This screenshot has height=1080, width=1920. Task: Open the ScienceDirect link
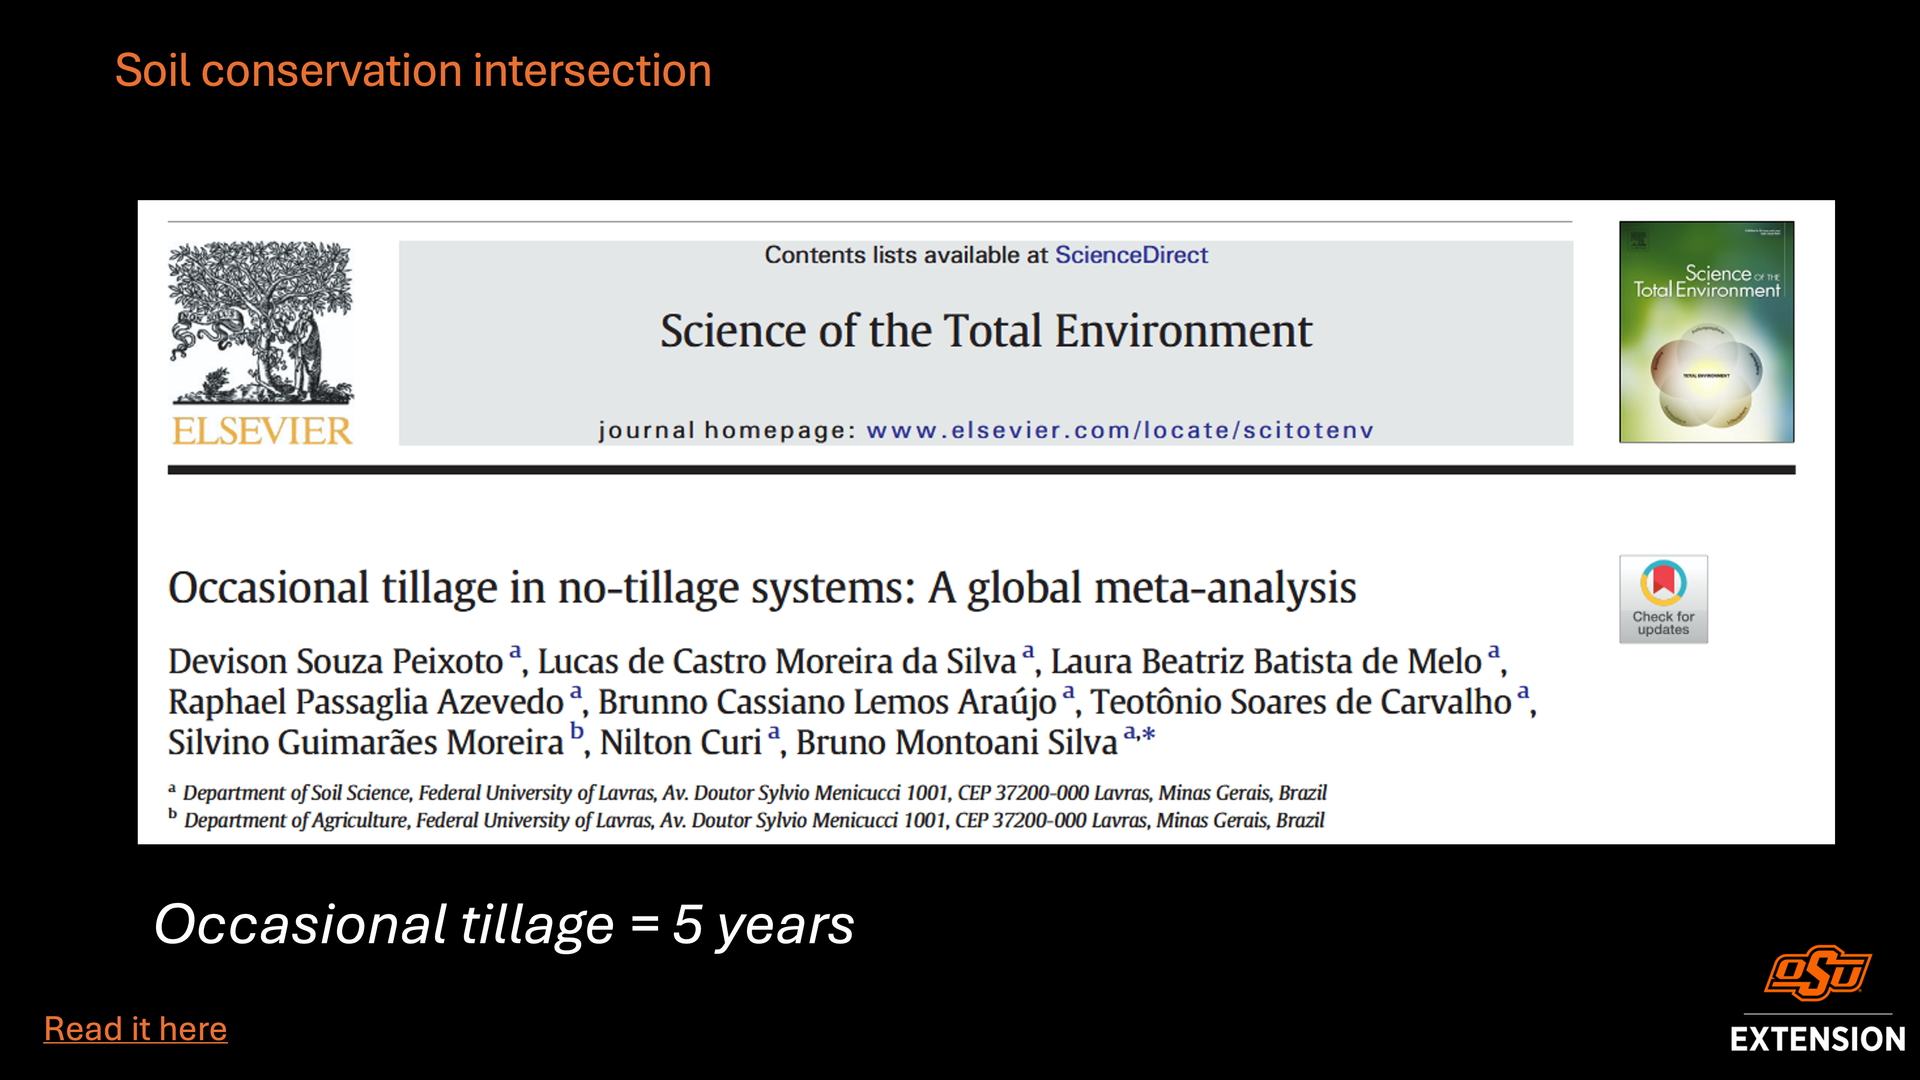coord(1131,255)
